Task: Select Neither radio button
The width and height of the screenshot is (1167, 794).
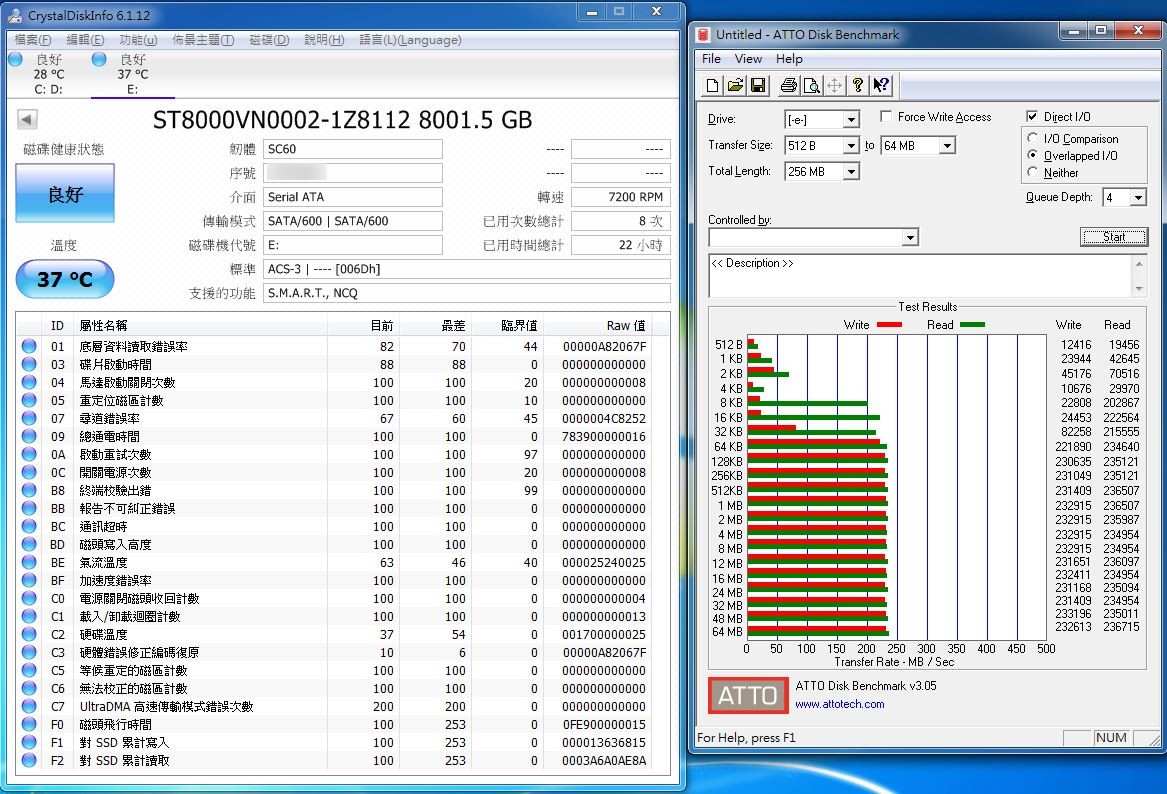Action: pos(1032,172)
